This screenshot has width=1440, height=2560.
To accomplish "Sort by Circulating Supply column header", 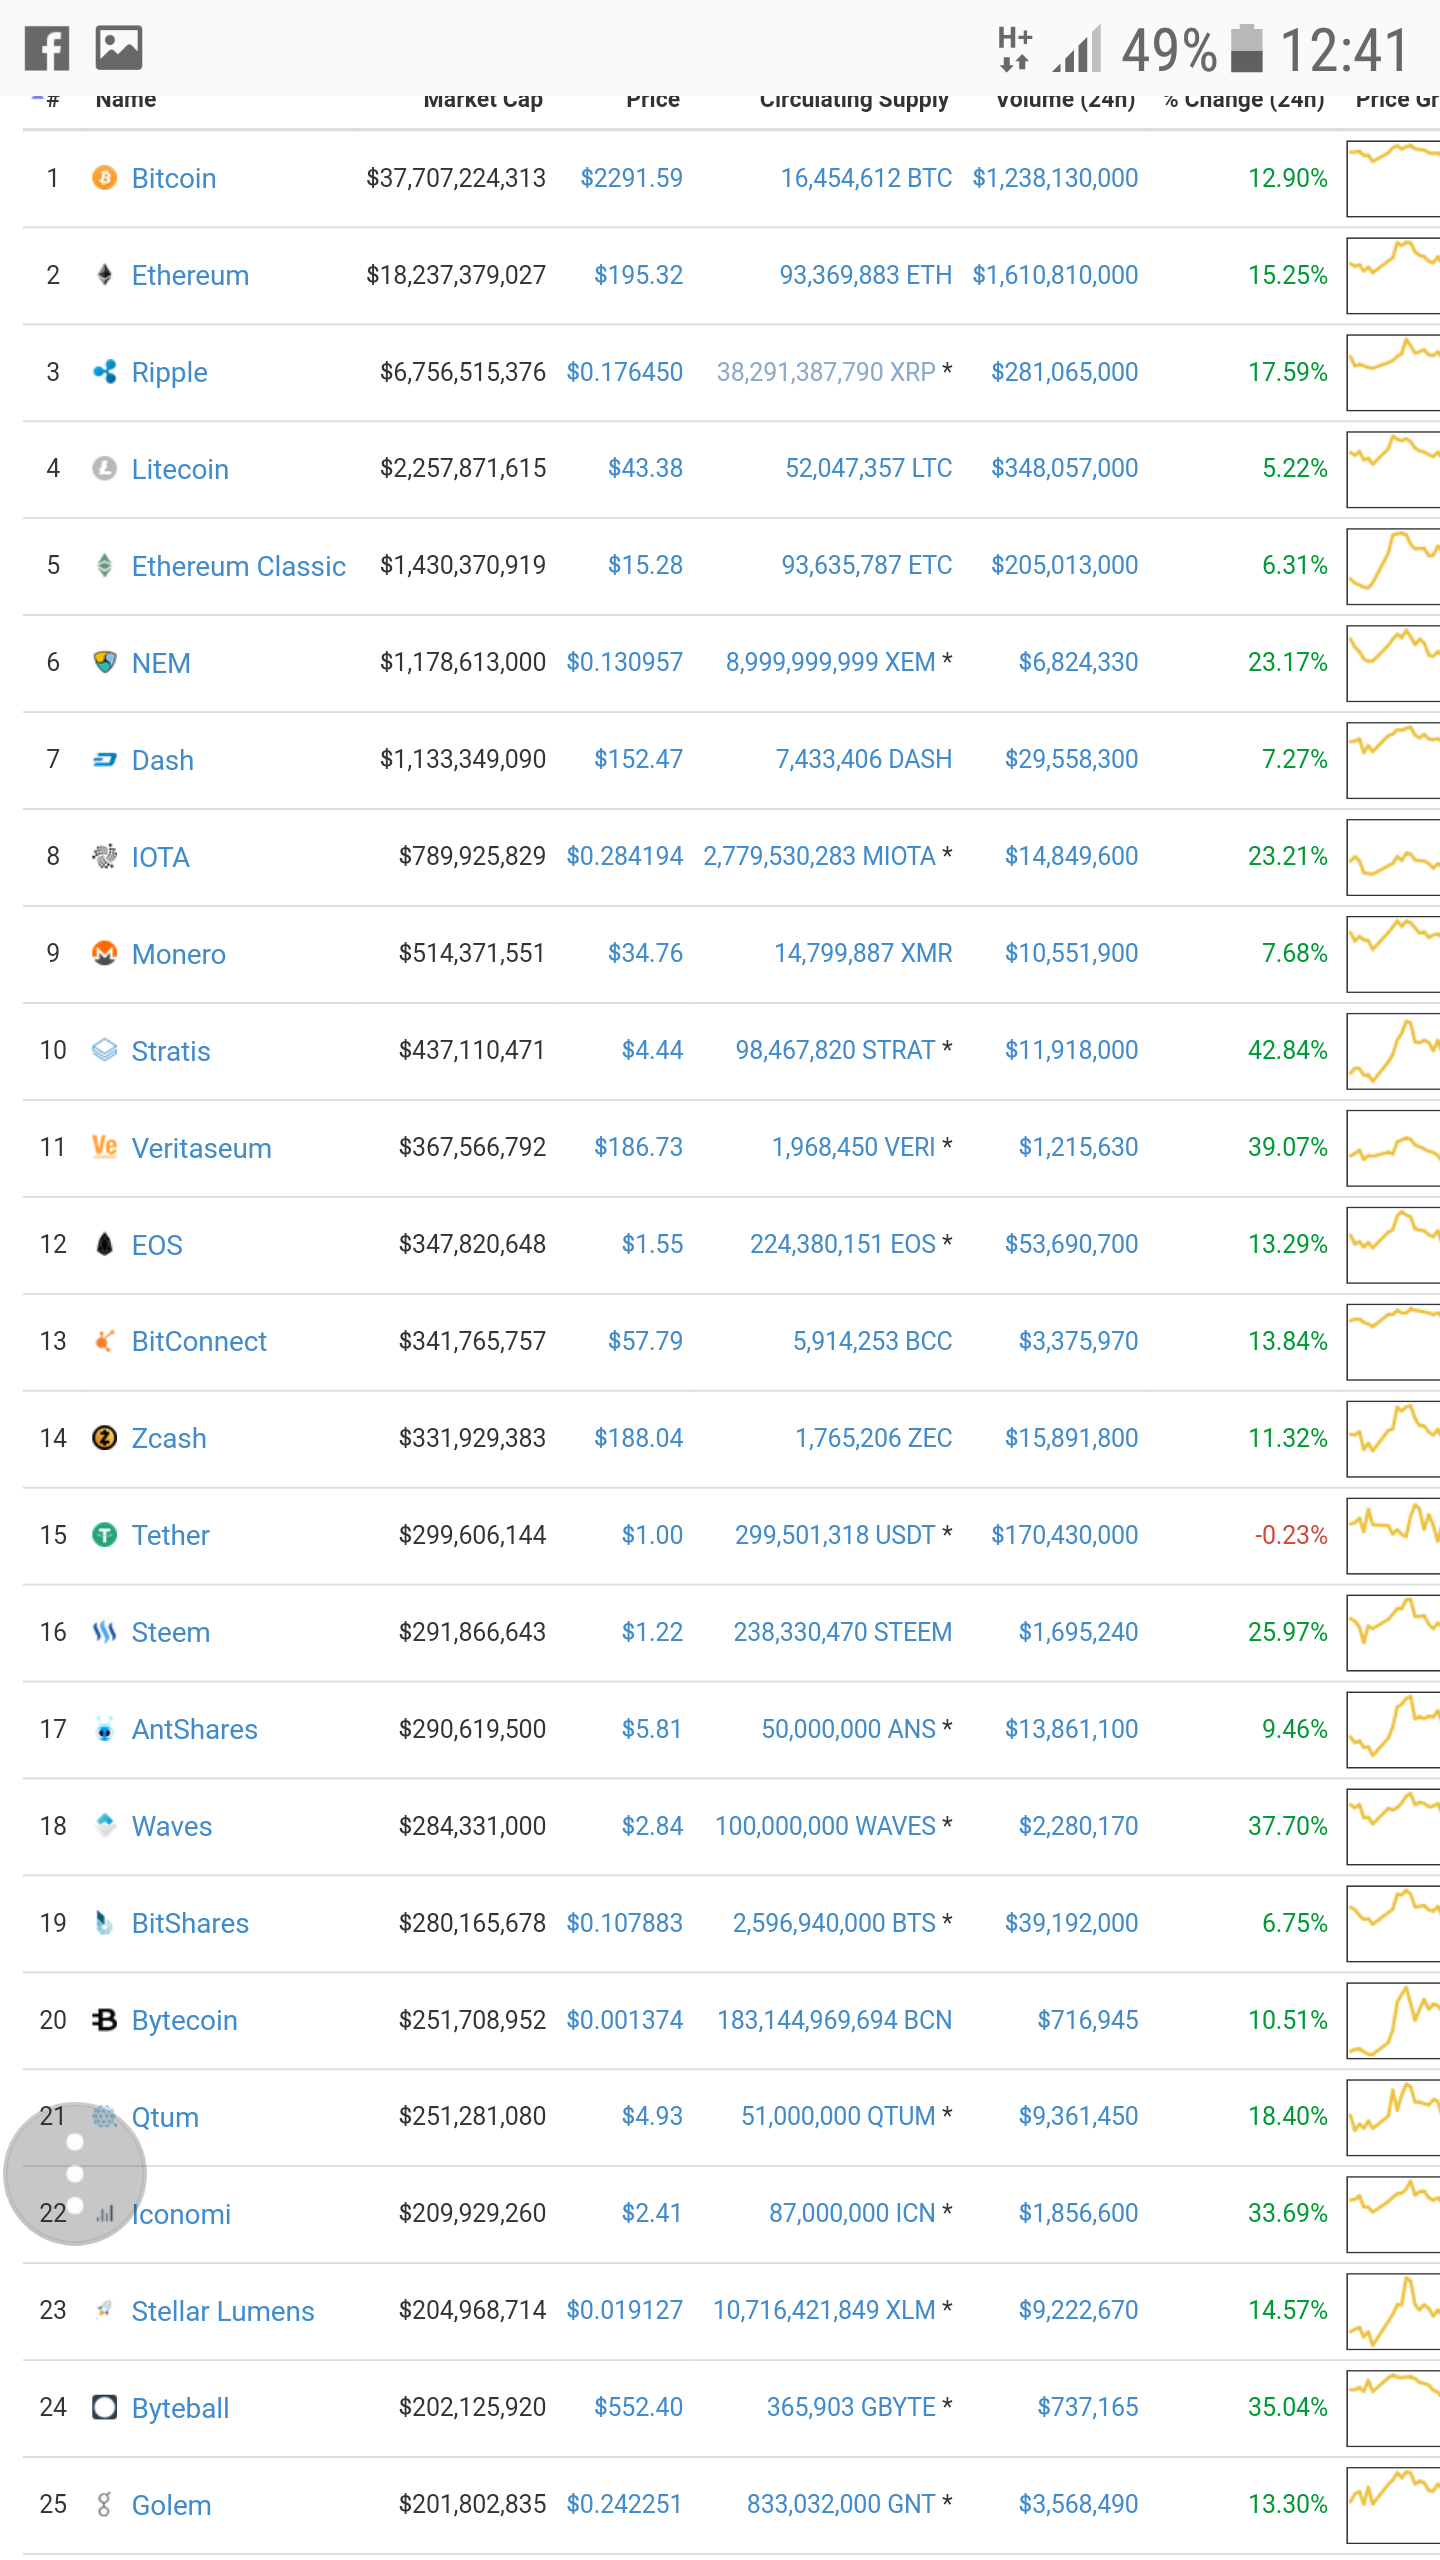I will pos(854,99).
